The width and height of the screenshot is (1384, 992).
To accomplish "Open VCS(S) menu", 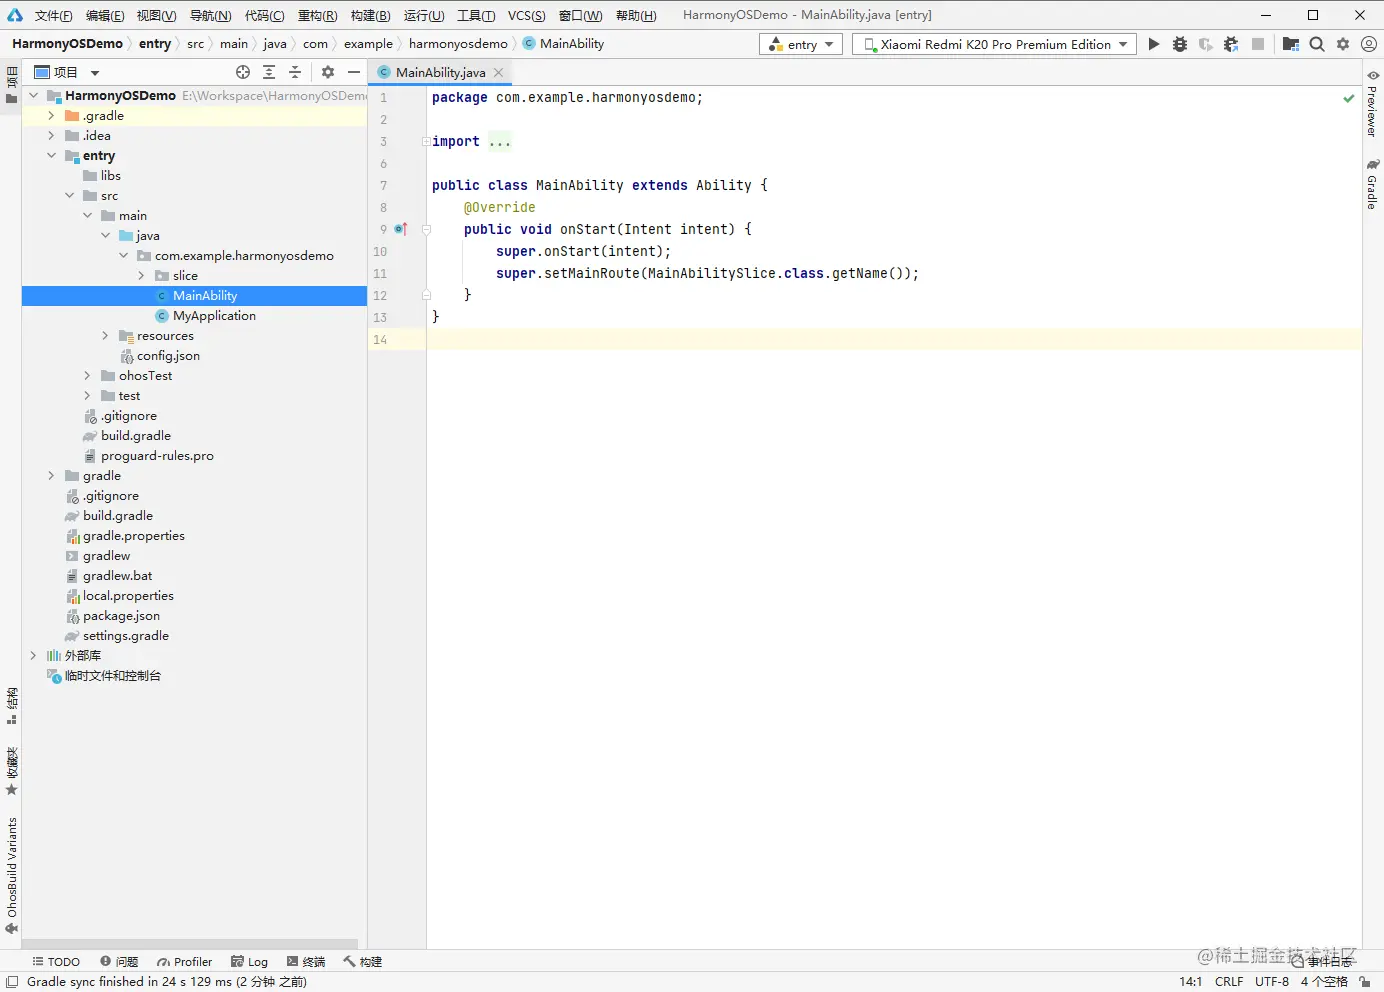I will click(x=526, y=15).
